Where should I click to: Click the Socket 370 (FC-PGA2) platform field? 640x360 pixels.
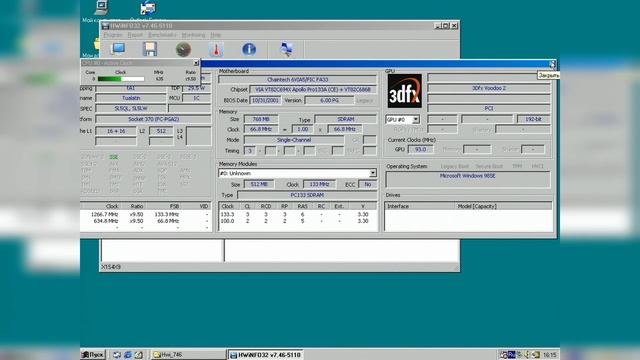[153, 119]
